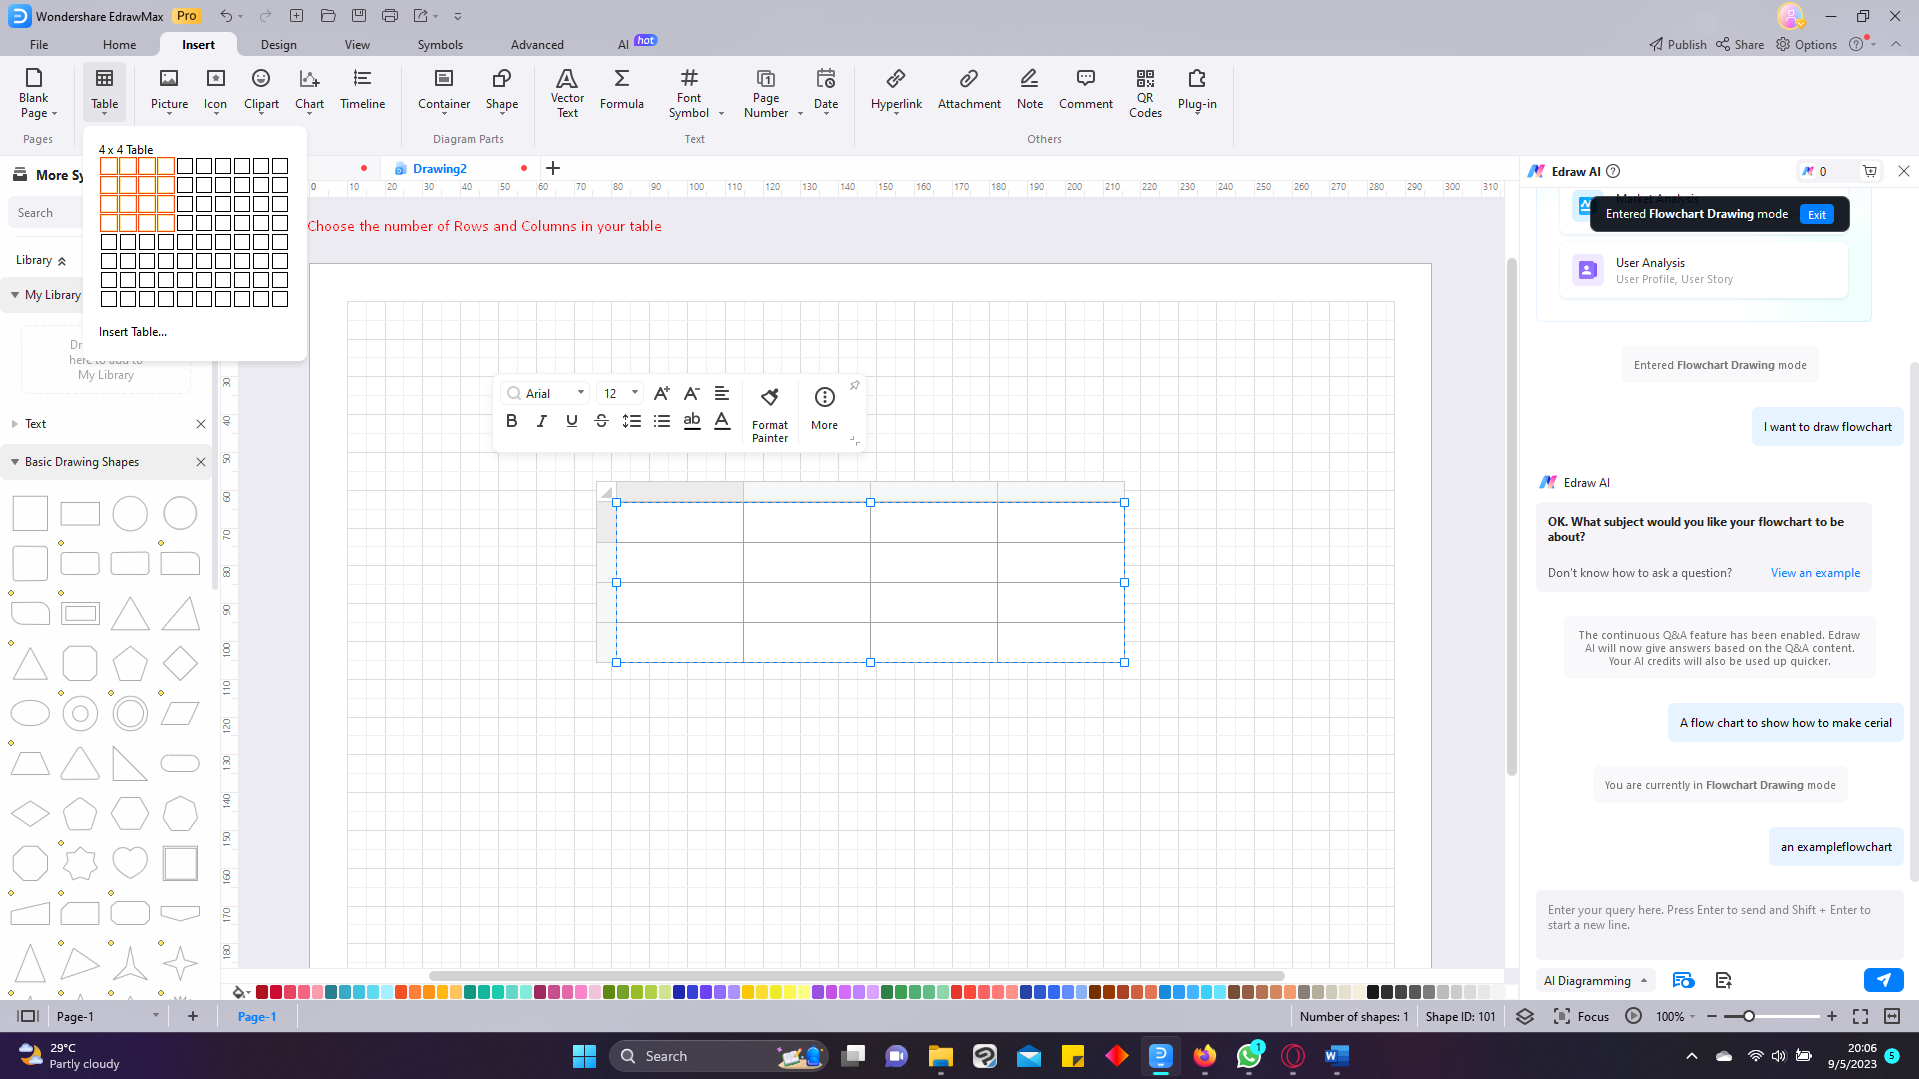Exit Flowchart Drawing mode

(1816, 214)
